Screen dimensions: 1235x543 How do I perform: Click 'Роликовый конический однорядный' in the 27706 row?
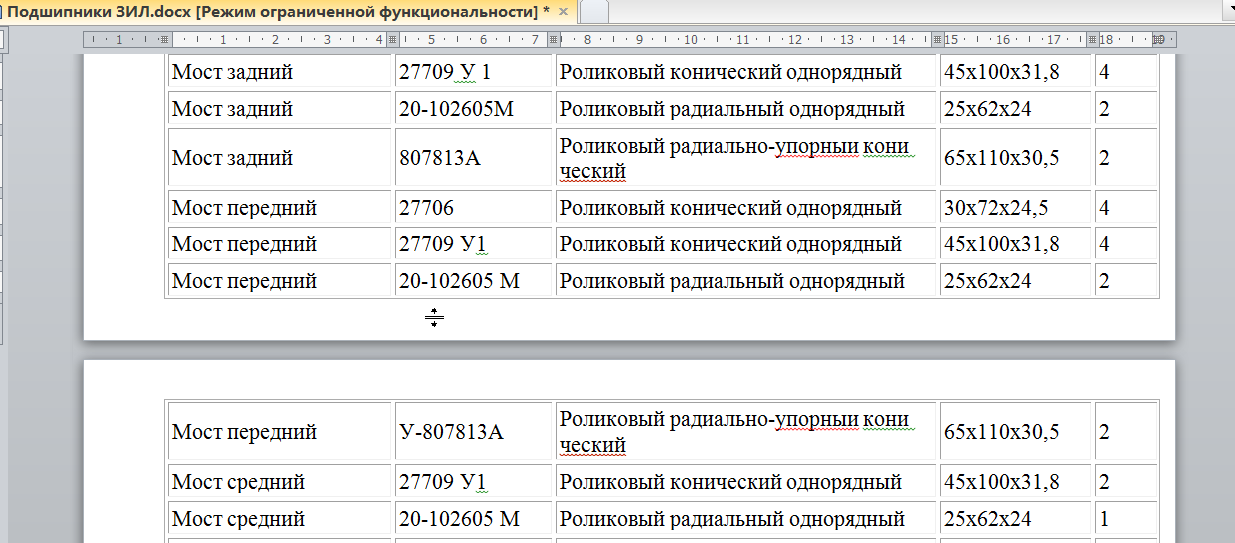point(731,208)
